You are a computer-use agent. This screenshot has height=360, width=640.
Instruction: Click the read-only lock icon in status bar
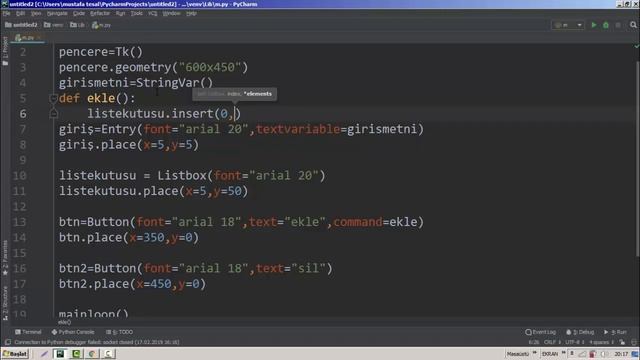(x=622, y=342)
